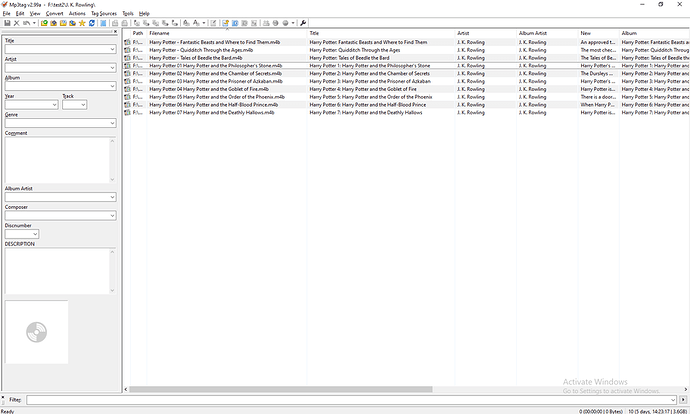Image resolution: width=690 pixels, height=414 pixels.
Task: Click the Change directory folder icon
Action: [44, 23]
